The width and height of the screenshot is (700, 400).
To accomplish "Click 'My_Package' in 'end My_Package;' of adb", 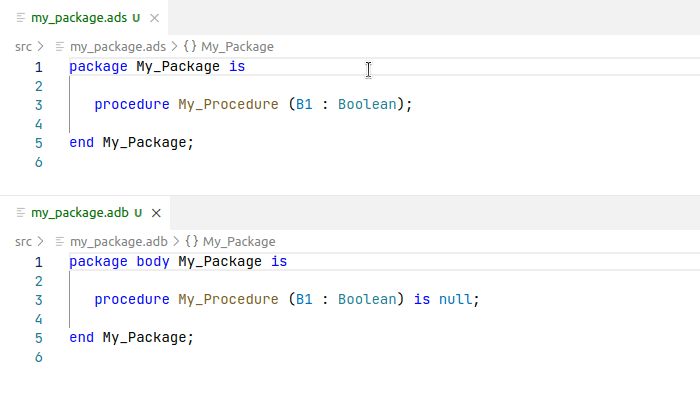I will pos(144,338).
